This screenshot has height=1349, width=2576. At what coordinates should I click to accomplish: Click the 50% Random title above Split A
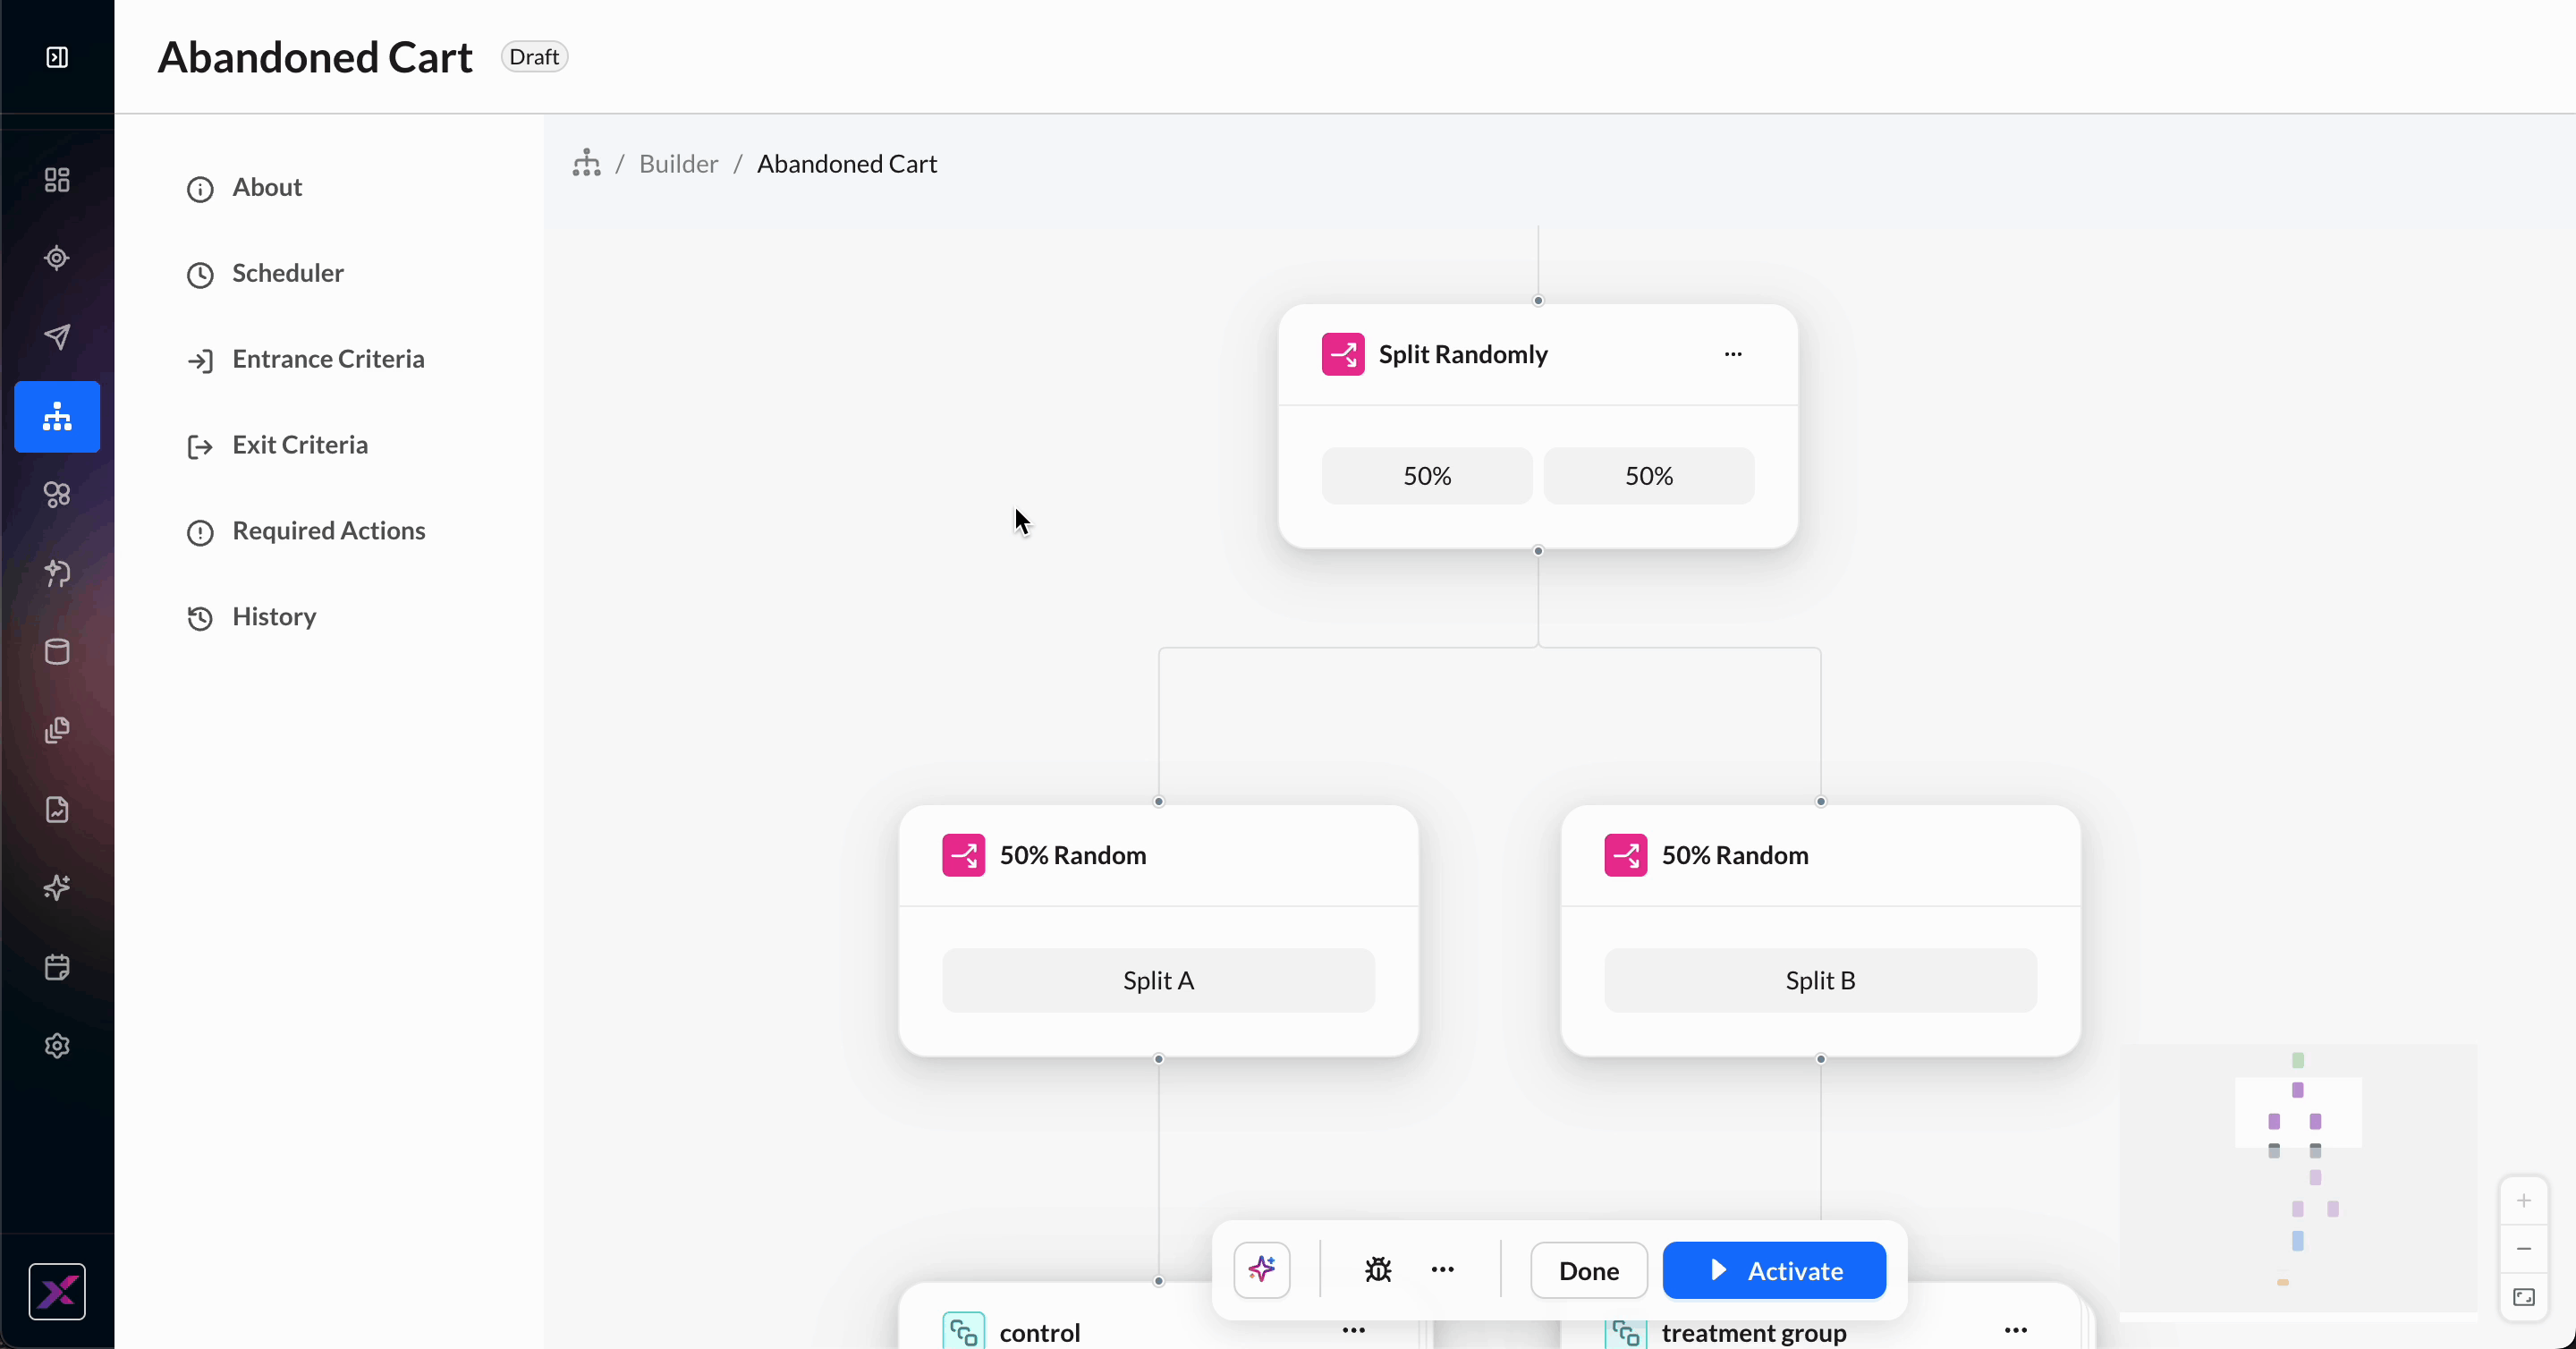[x=1073, y=856]
